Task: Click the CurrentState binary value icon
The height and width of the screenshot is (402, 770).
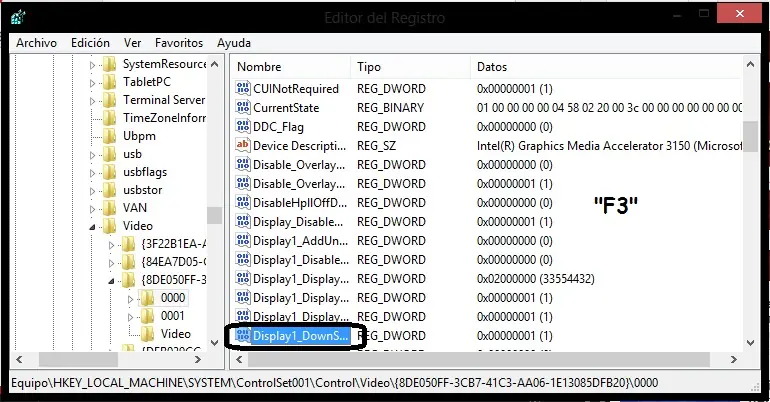Action: [243, 107]
